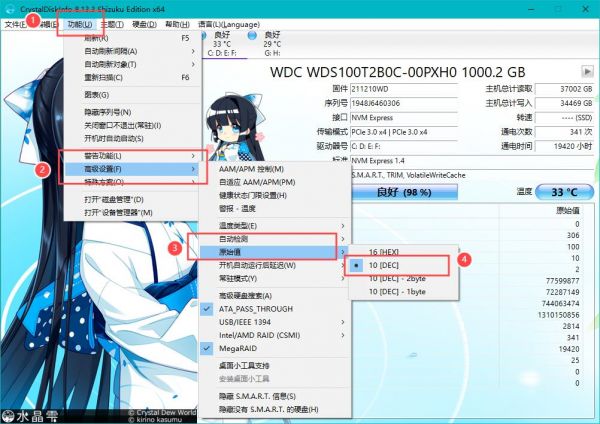Expand Intel/AMD RAID (CSMI) submenu
Viewport: 600px width, 424px height.
275,335
